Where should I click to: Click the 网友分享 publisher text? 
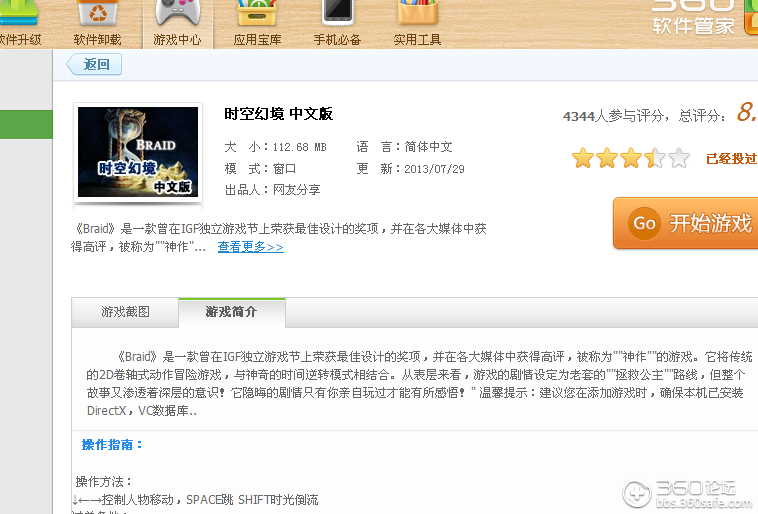click(x=296, y=190)
